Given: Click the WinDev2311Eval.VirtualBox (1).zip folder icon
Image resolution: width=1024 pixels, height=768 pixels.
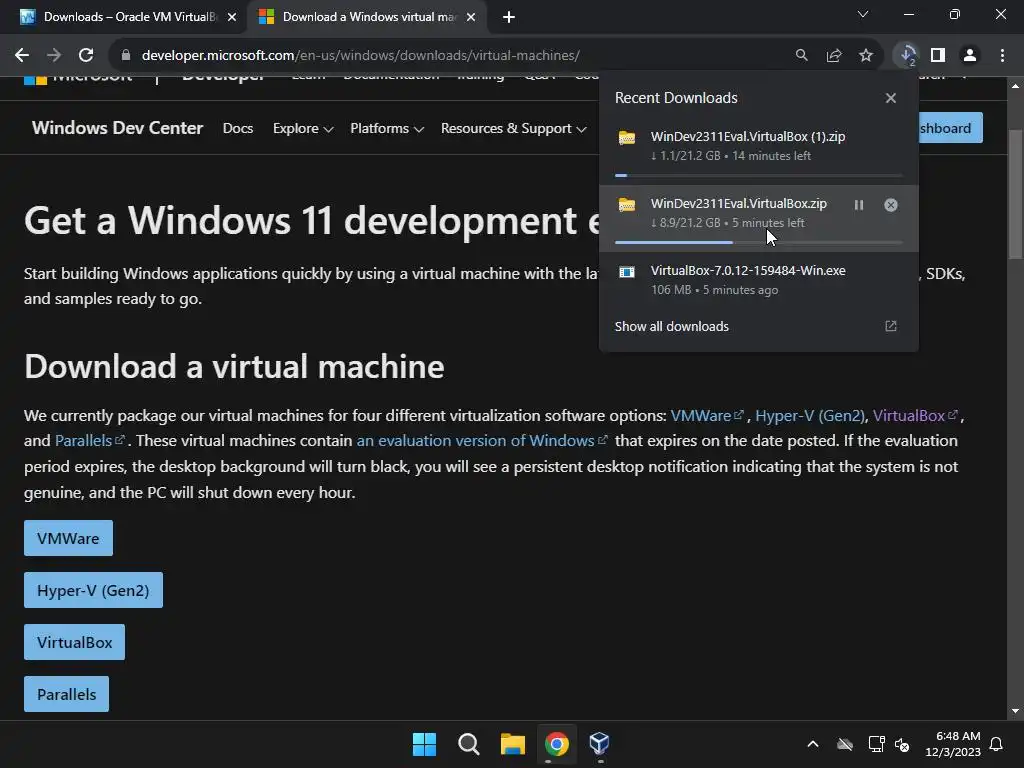Looking at the screenshot, I should click(x=627, y=138).
